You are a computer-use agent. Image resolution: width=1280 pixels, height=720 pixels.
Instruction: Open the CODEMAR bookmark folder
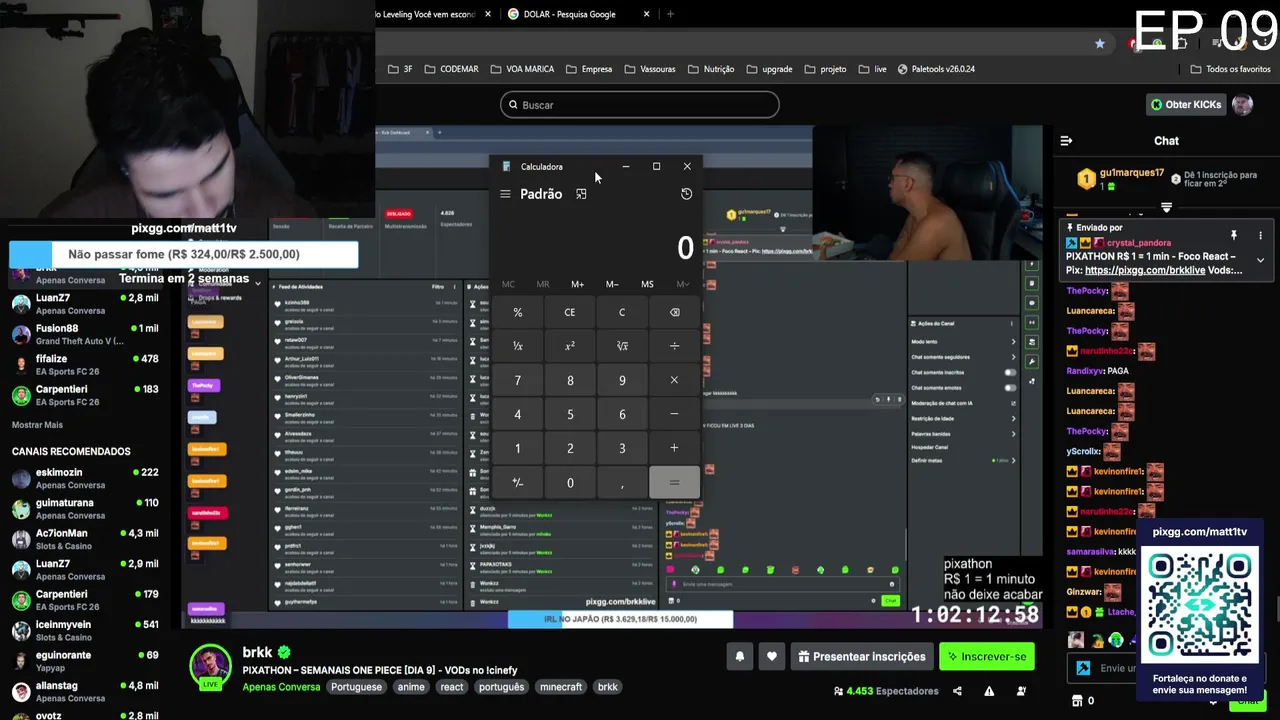451,69
